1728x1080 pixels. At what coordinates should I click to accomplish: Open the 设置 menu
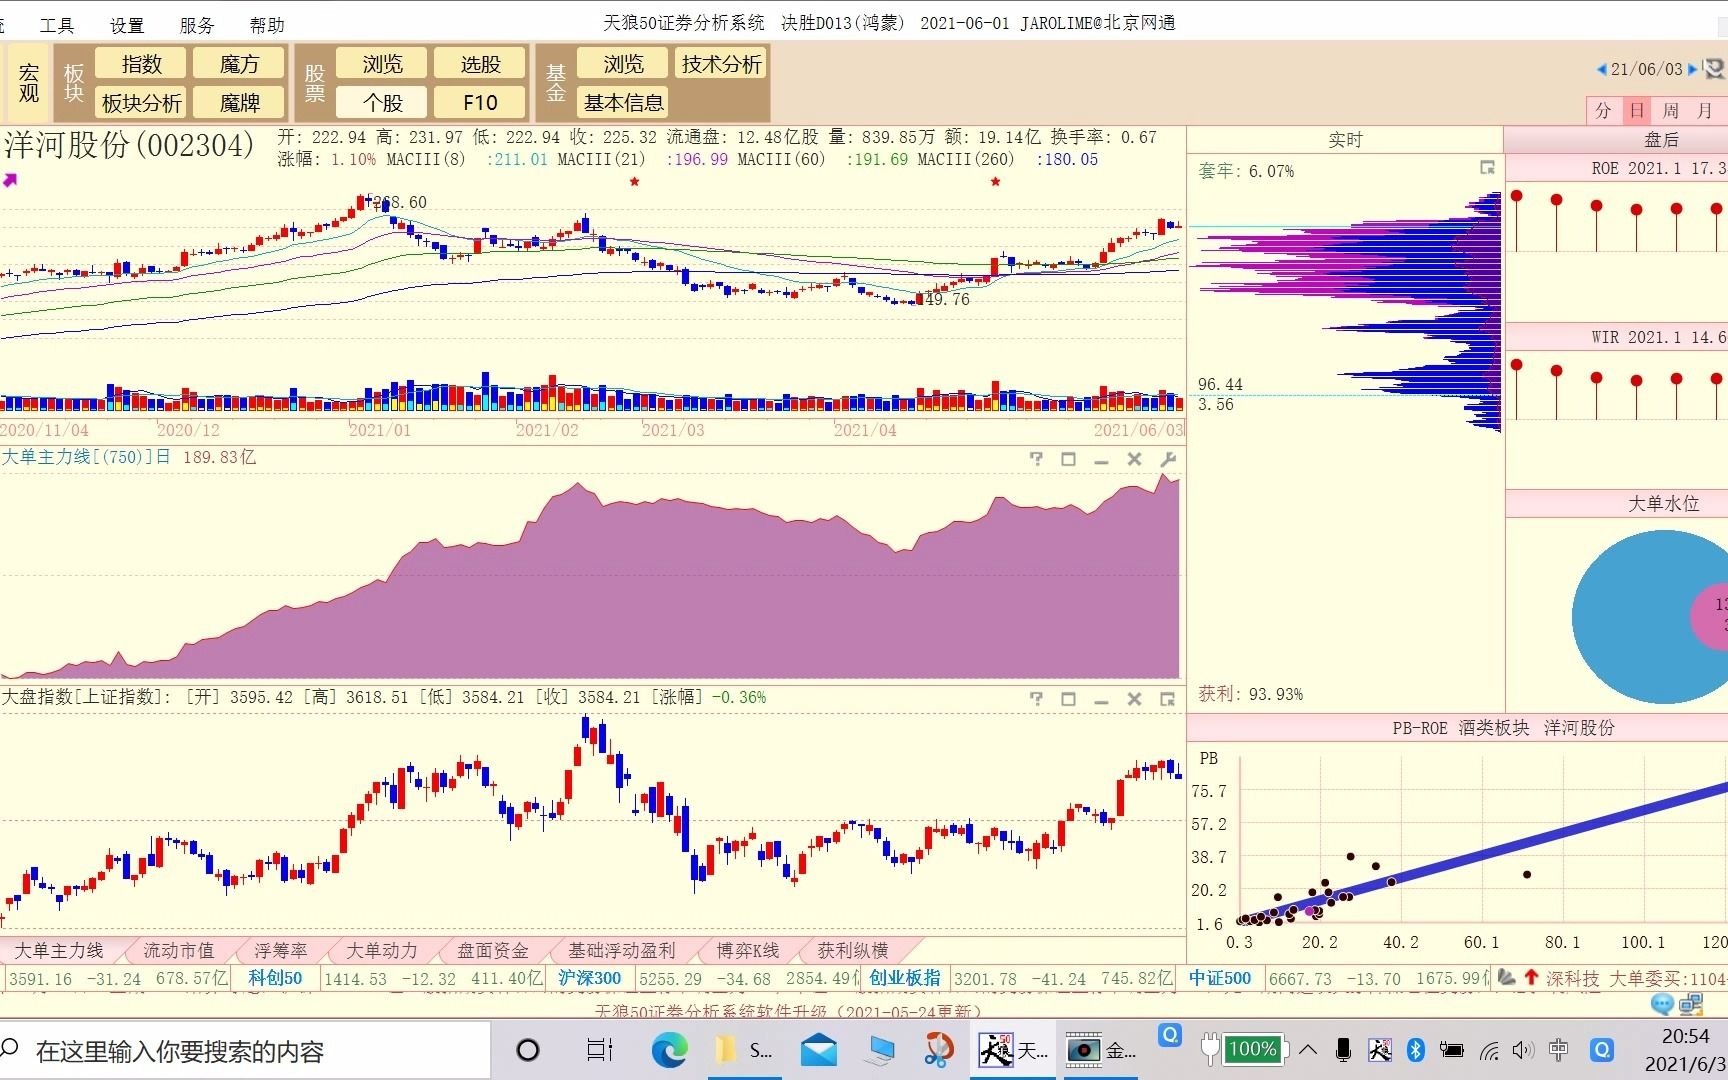point(127,24)
